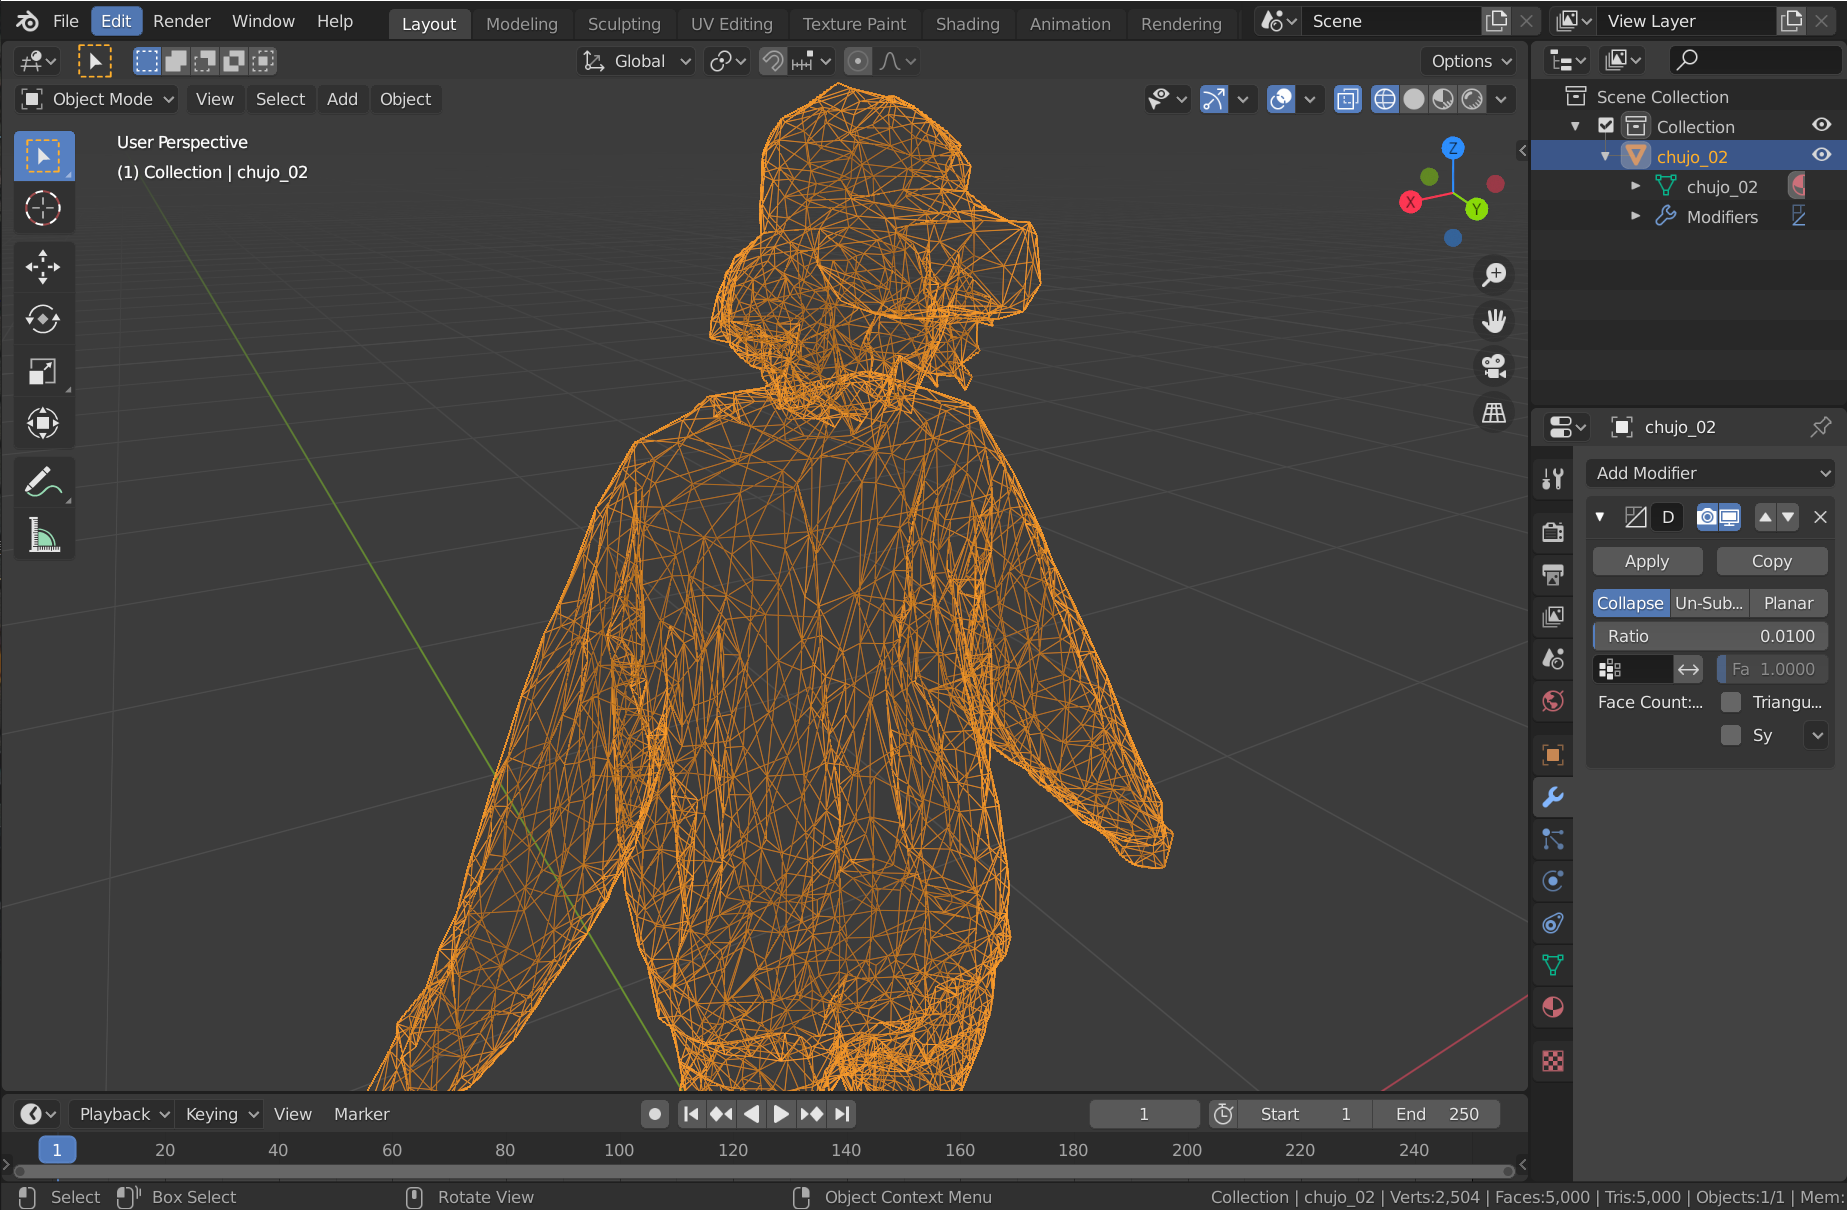Image resolution: width=1847 pixels, height=1210 pixels.
Task: Open the Output properties tab
Action: (x=1552, y=574)
